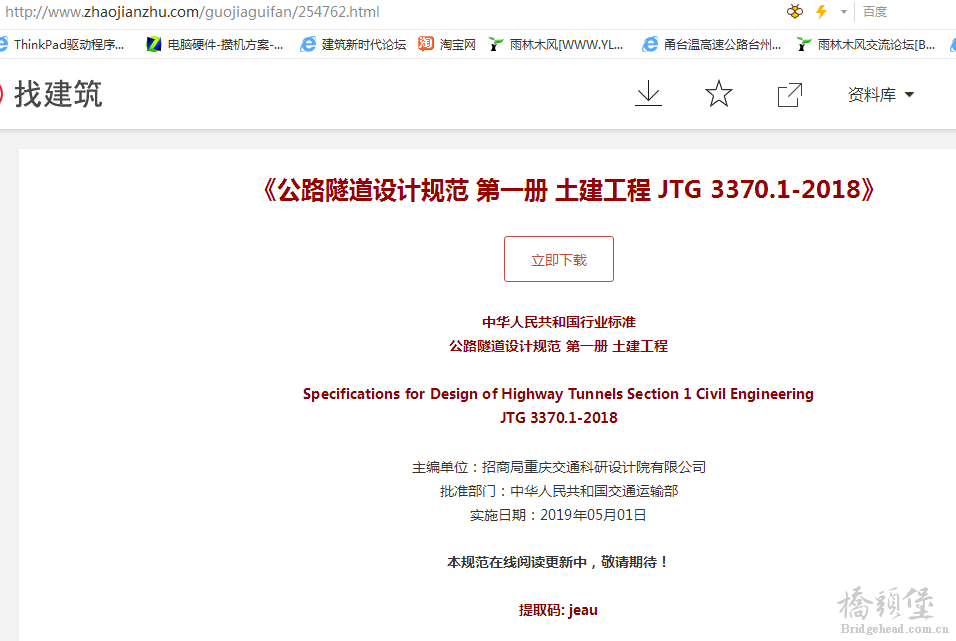Click the share external-link icon
Image resolution: width=956 pixels, height=641 pixels.
[x=789, y=94]
